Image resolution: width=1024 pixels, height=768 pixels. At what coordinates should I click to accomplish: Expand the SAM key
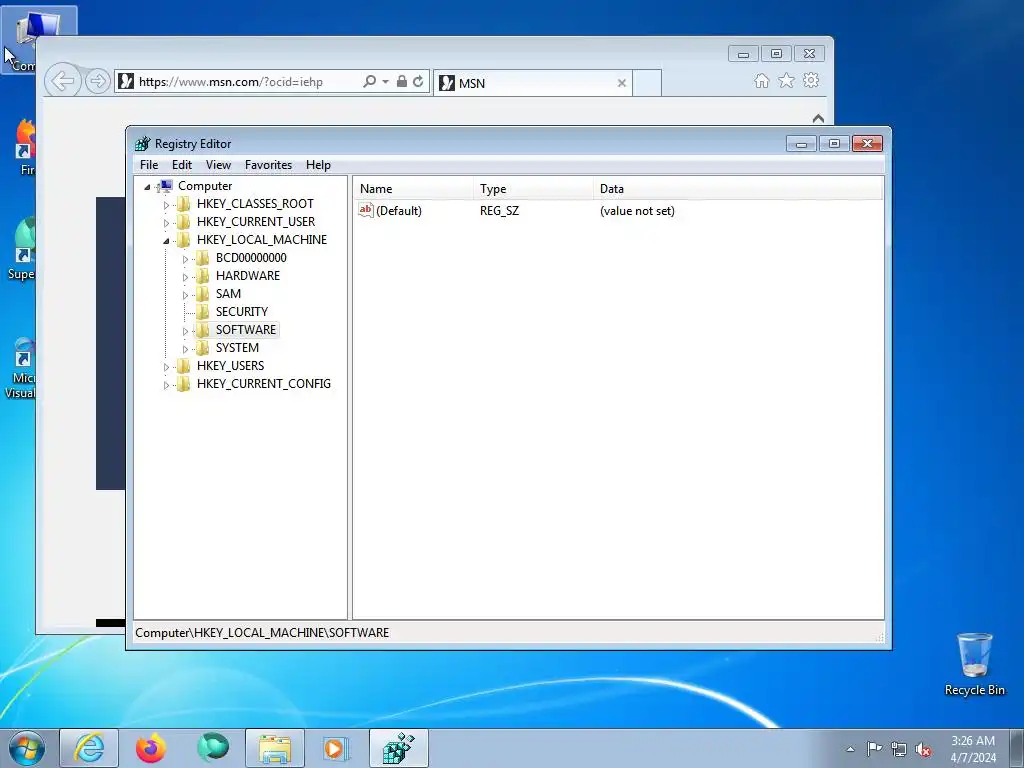tap(185, 295)
